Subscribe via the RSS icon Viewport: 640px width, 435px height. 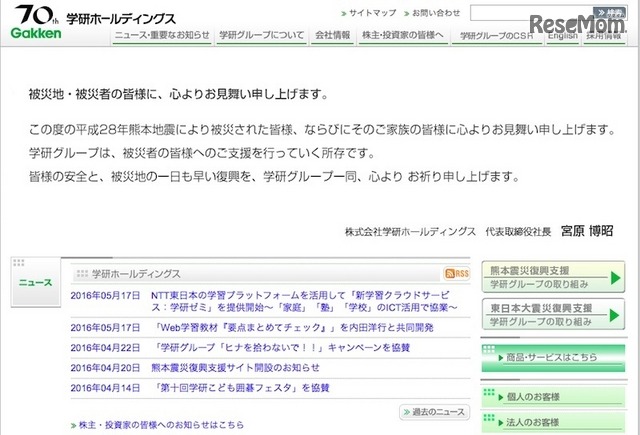[x=457, y=273]
